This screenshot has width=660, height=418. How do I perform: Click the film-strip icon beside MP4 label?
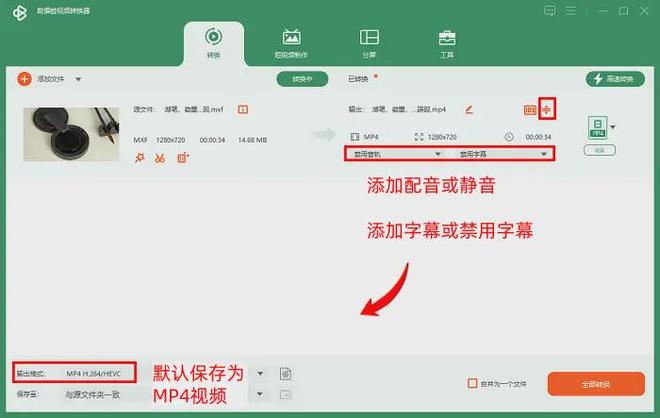[x=355, y=137]
